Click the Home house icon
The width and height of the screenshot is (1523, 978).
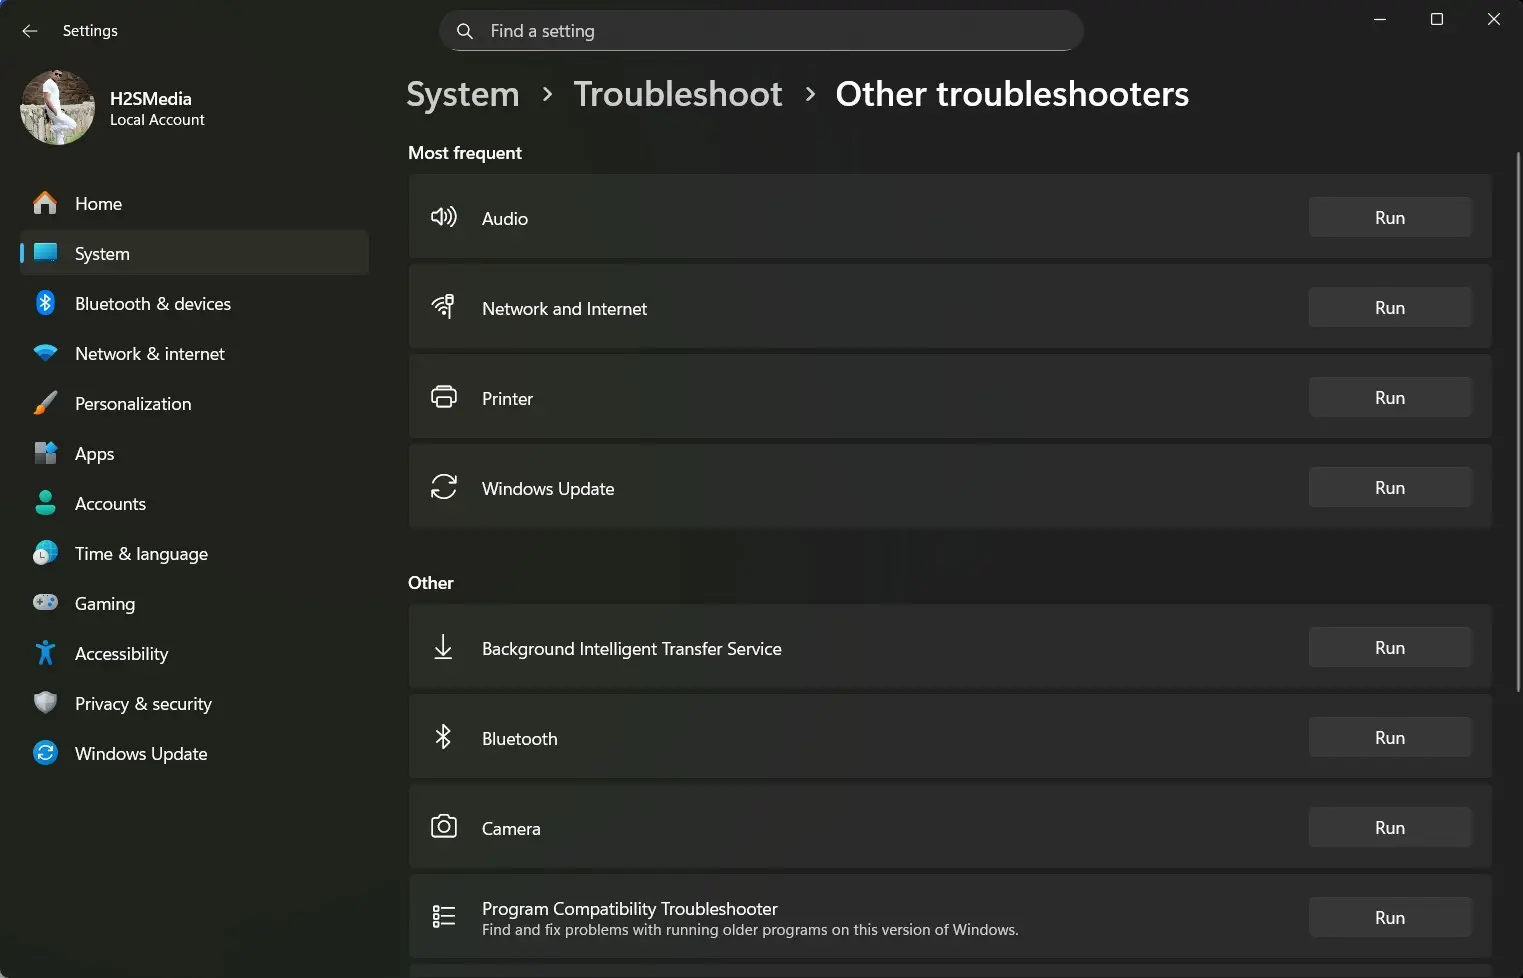(45, 203)
